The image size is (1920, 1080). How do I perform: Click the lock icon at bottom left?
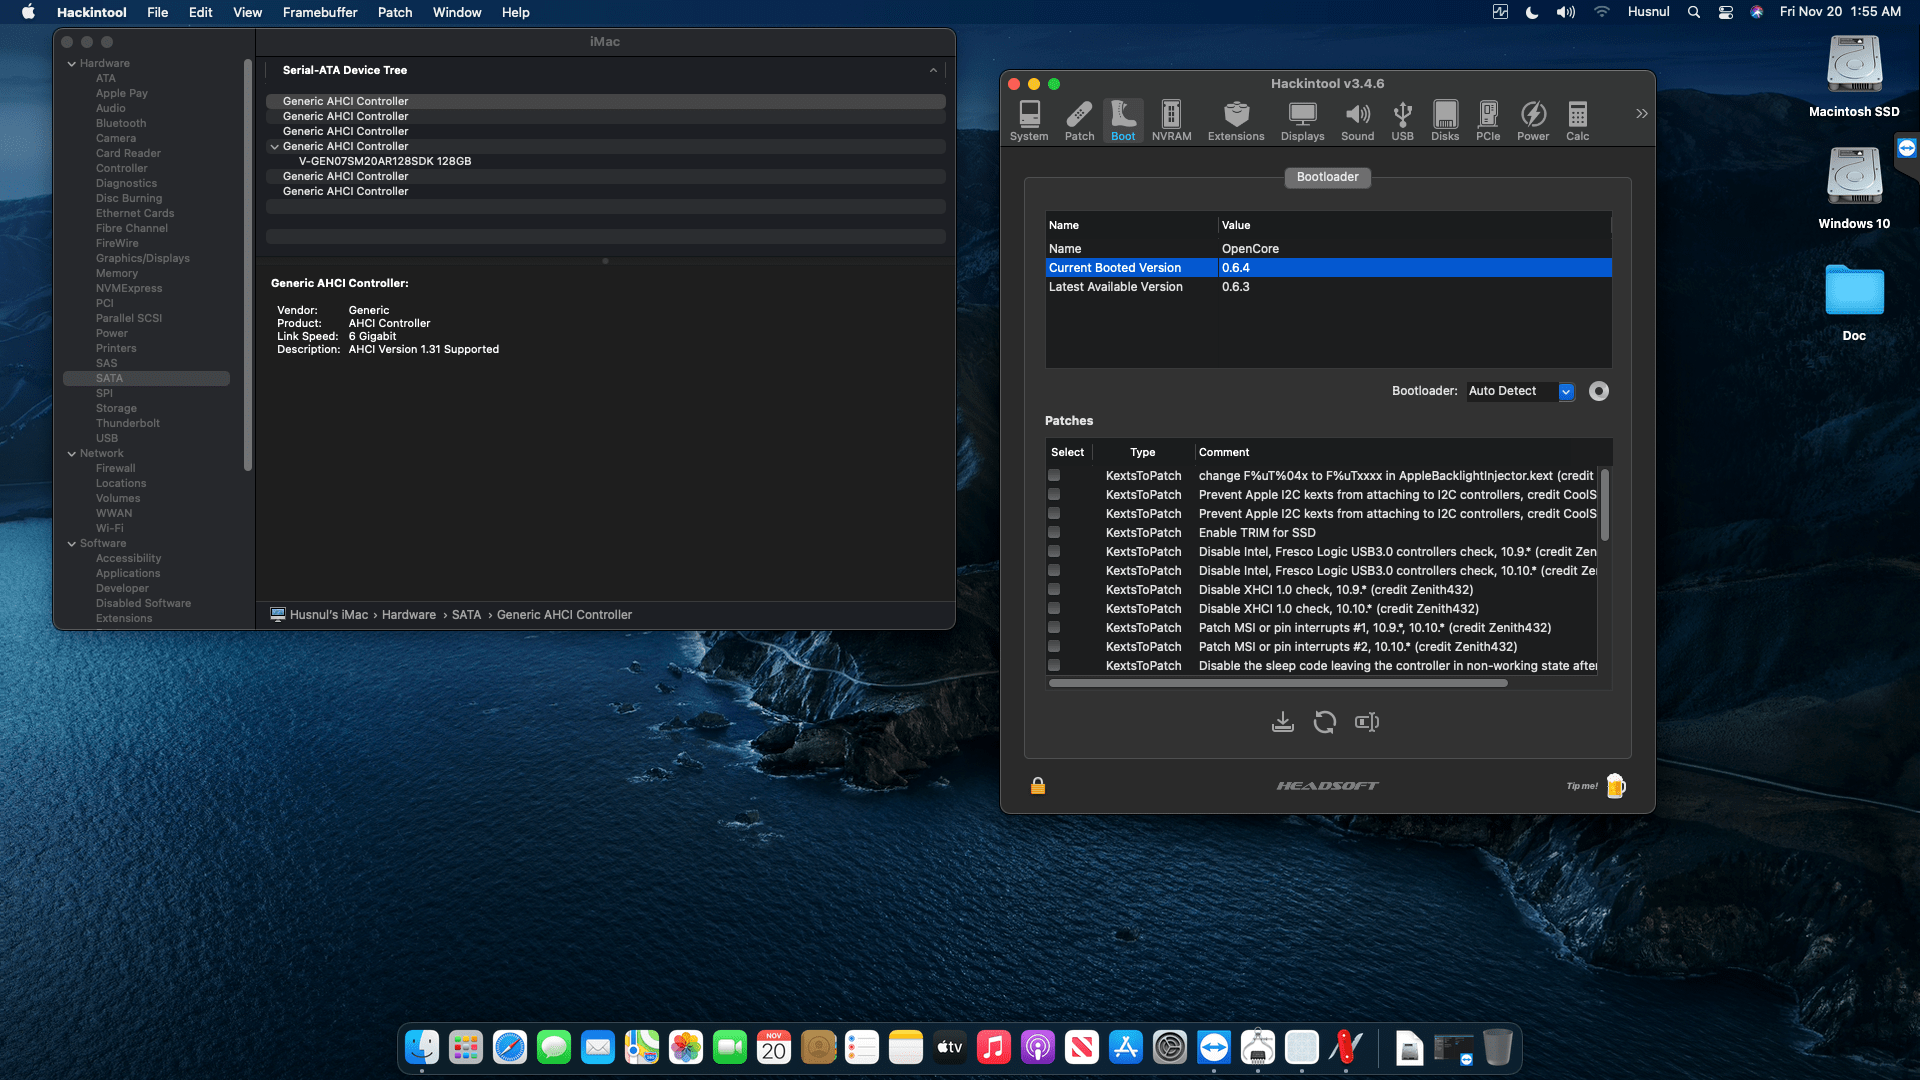(1038, 786)
